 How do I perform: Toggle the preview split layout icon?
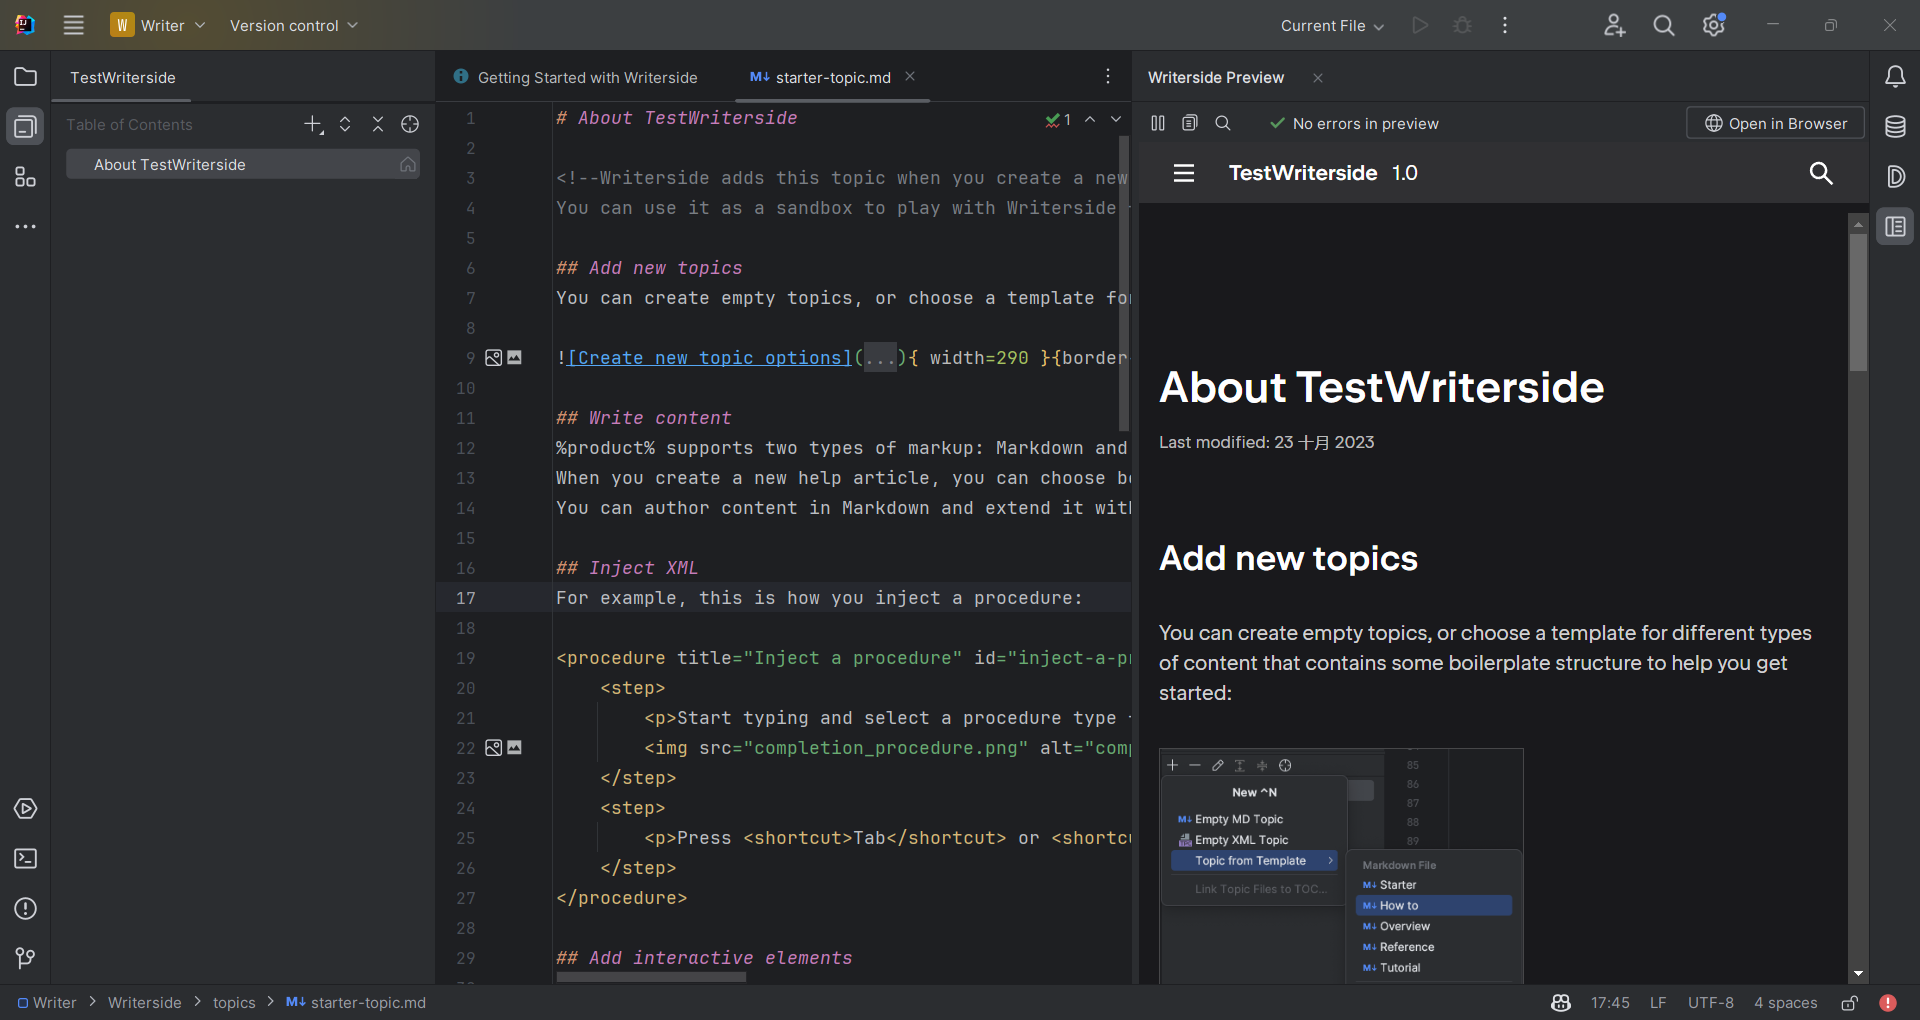pos(1158,123)
